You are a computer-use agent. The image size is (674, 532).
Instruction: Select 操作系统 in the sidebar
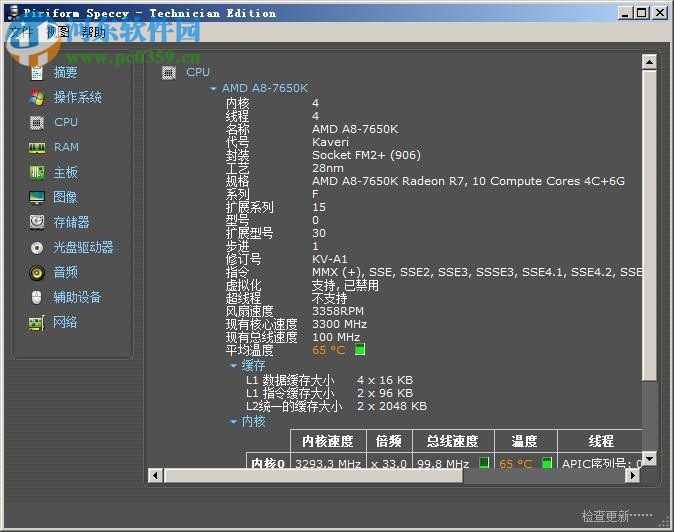(x=78, y=98)
